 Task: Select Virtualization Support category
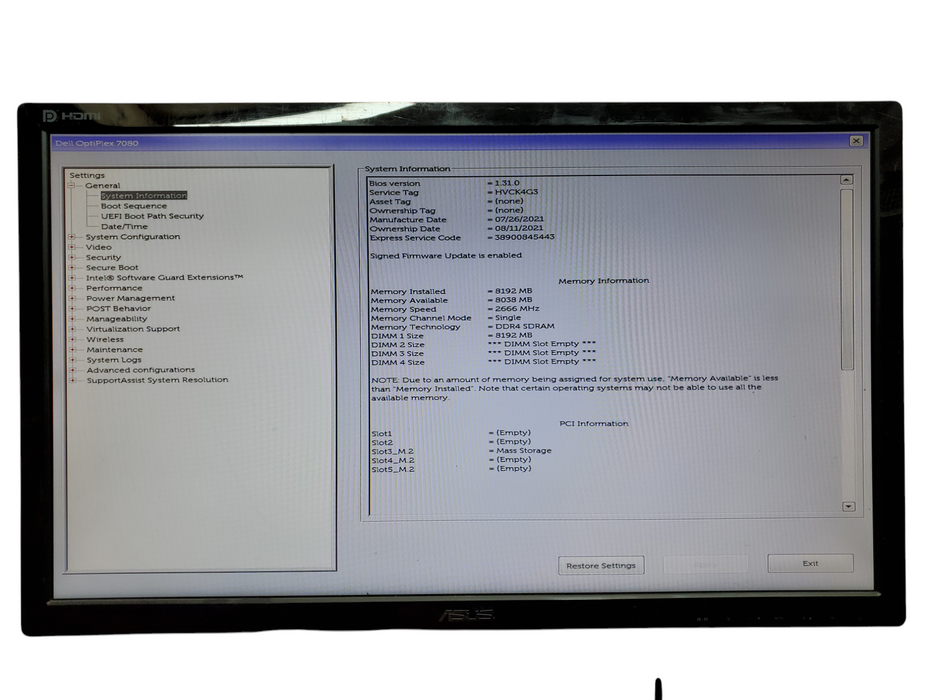(133, 329)
